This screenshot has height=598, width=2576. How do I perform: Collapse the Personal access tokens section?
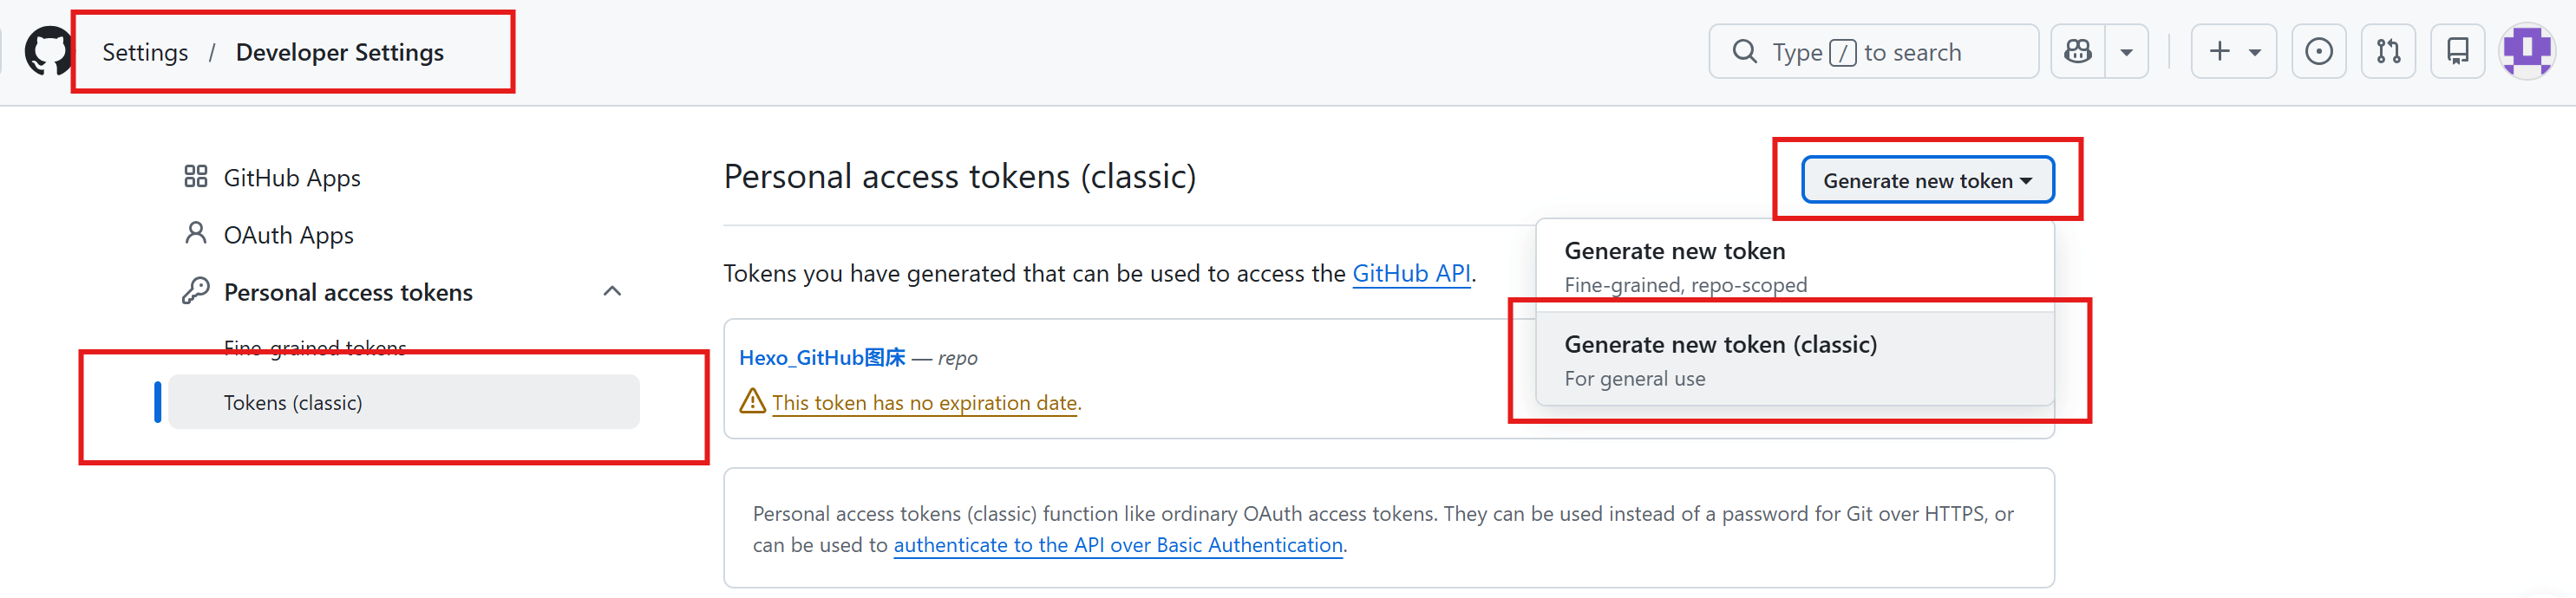click(612, 291)
